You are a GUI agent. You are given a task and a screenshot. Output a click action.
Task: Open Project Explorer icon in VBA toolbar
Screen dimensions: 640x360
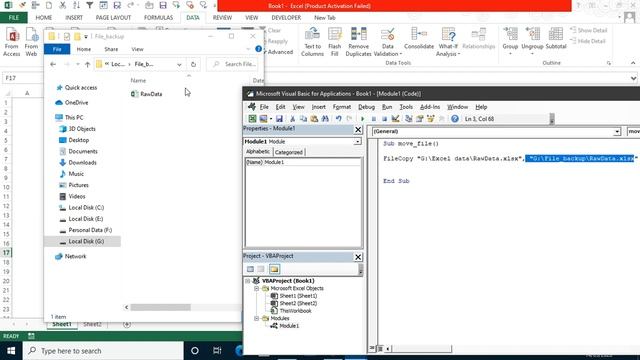[409, 119]
